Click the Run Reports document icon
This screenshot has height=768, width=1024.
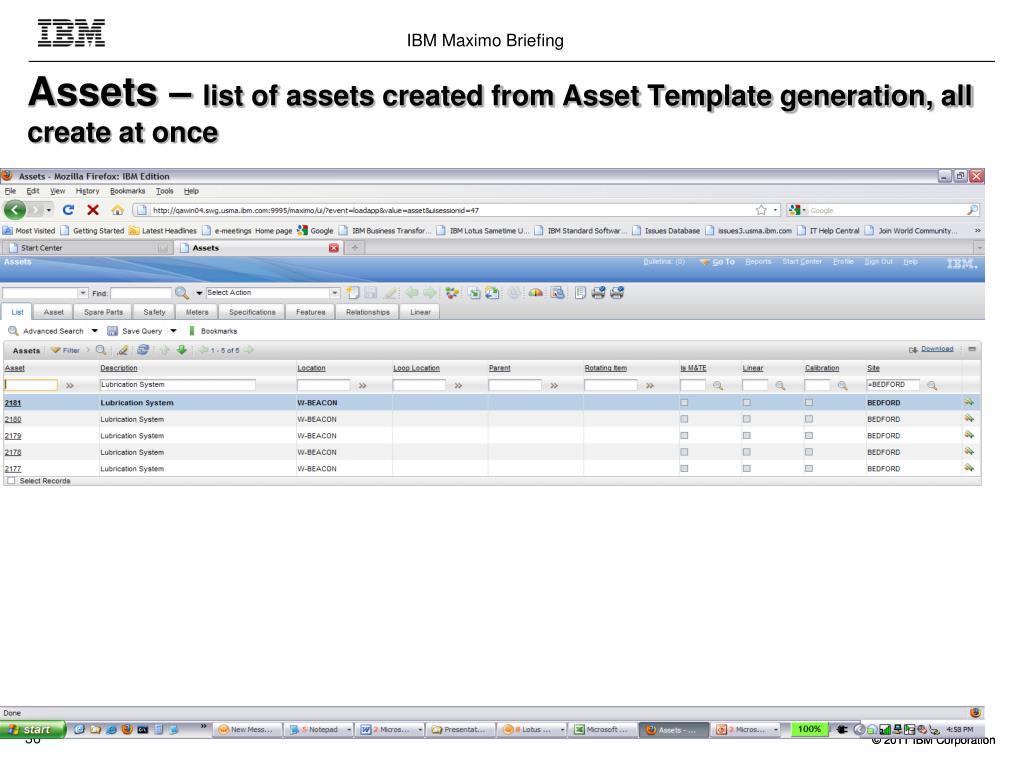[x=579, y=293]
